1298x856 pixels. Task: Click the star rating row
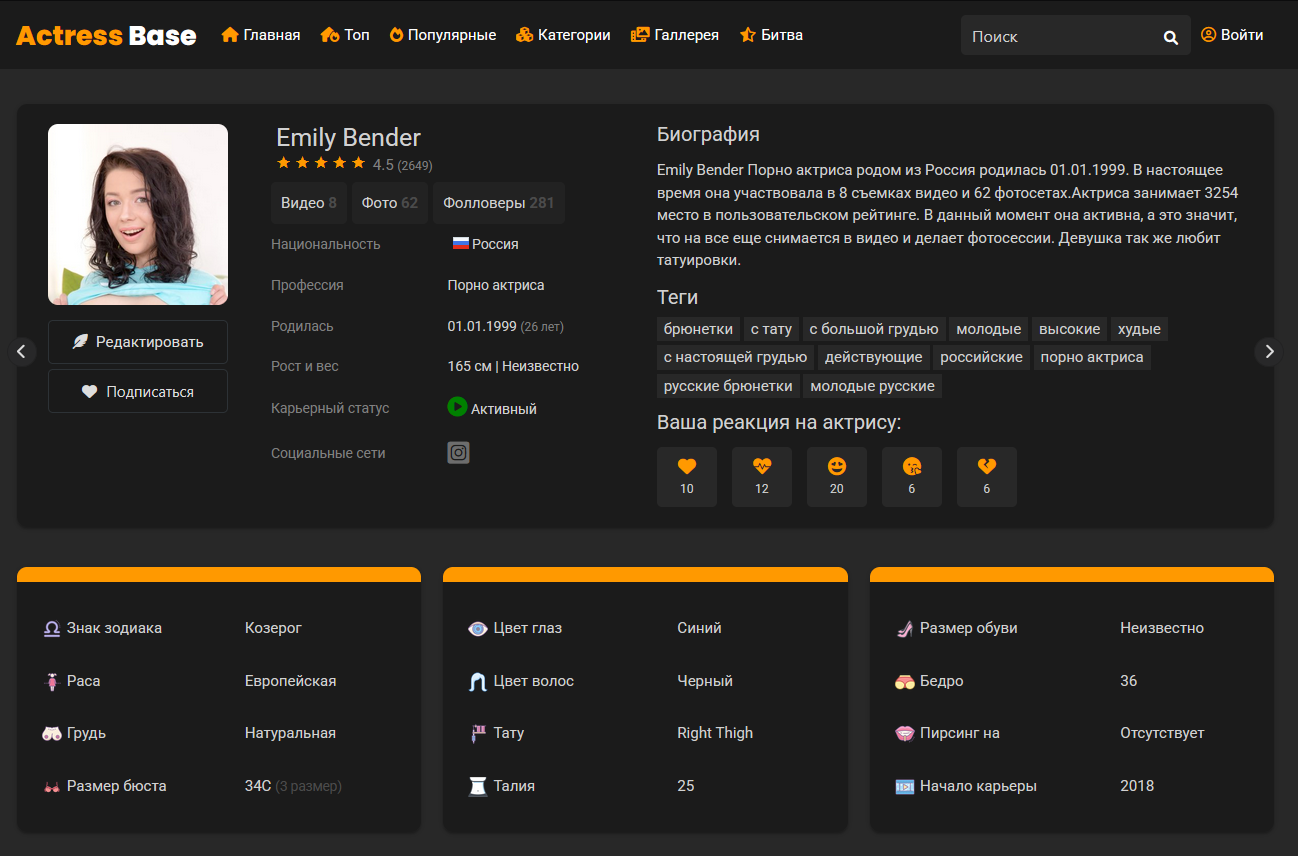click(321, 163)
